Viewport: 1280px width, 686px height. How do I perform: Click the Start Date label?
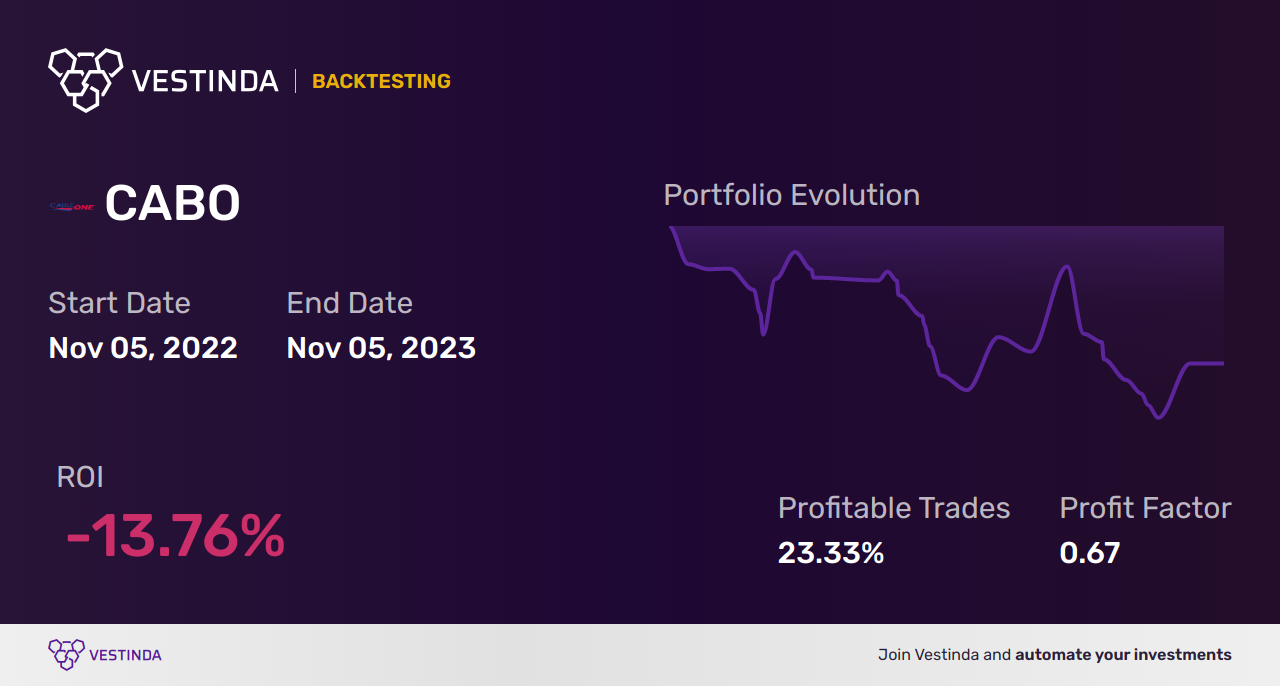pyautogui.click(x=119, y=303)
